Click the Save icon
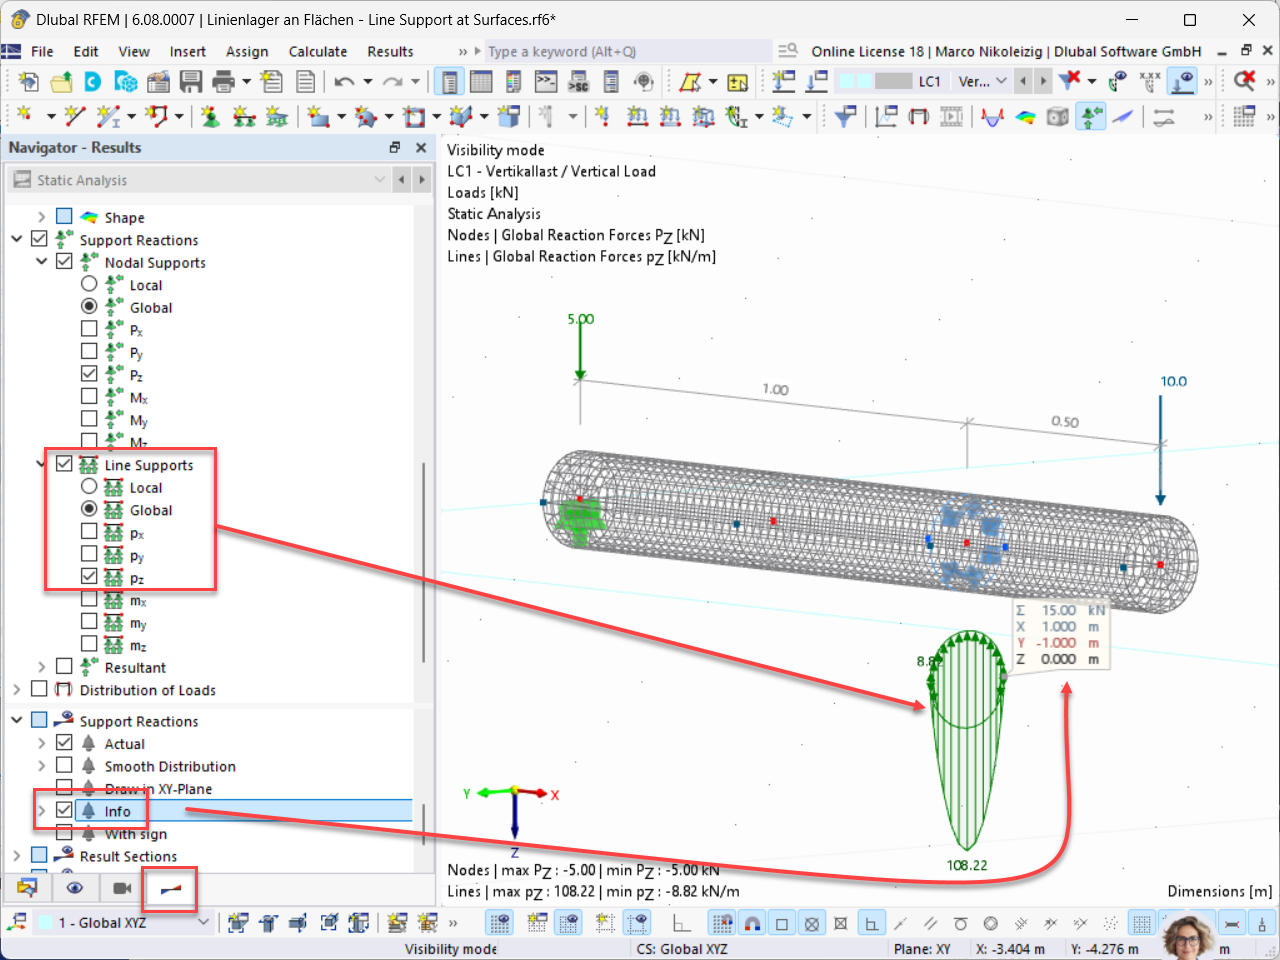 point(191,82)
